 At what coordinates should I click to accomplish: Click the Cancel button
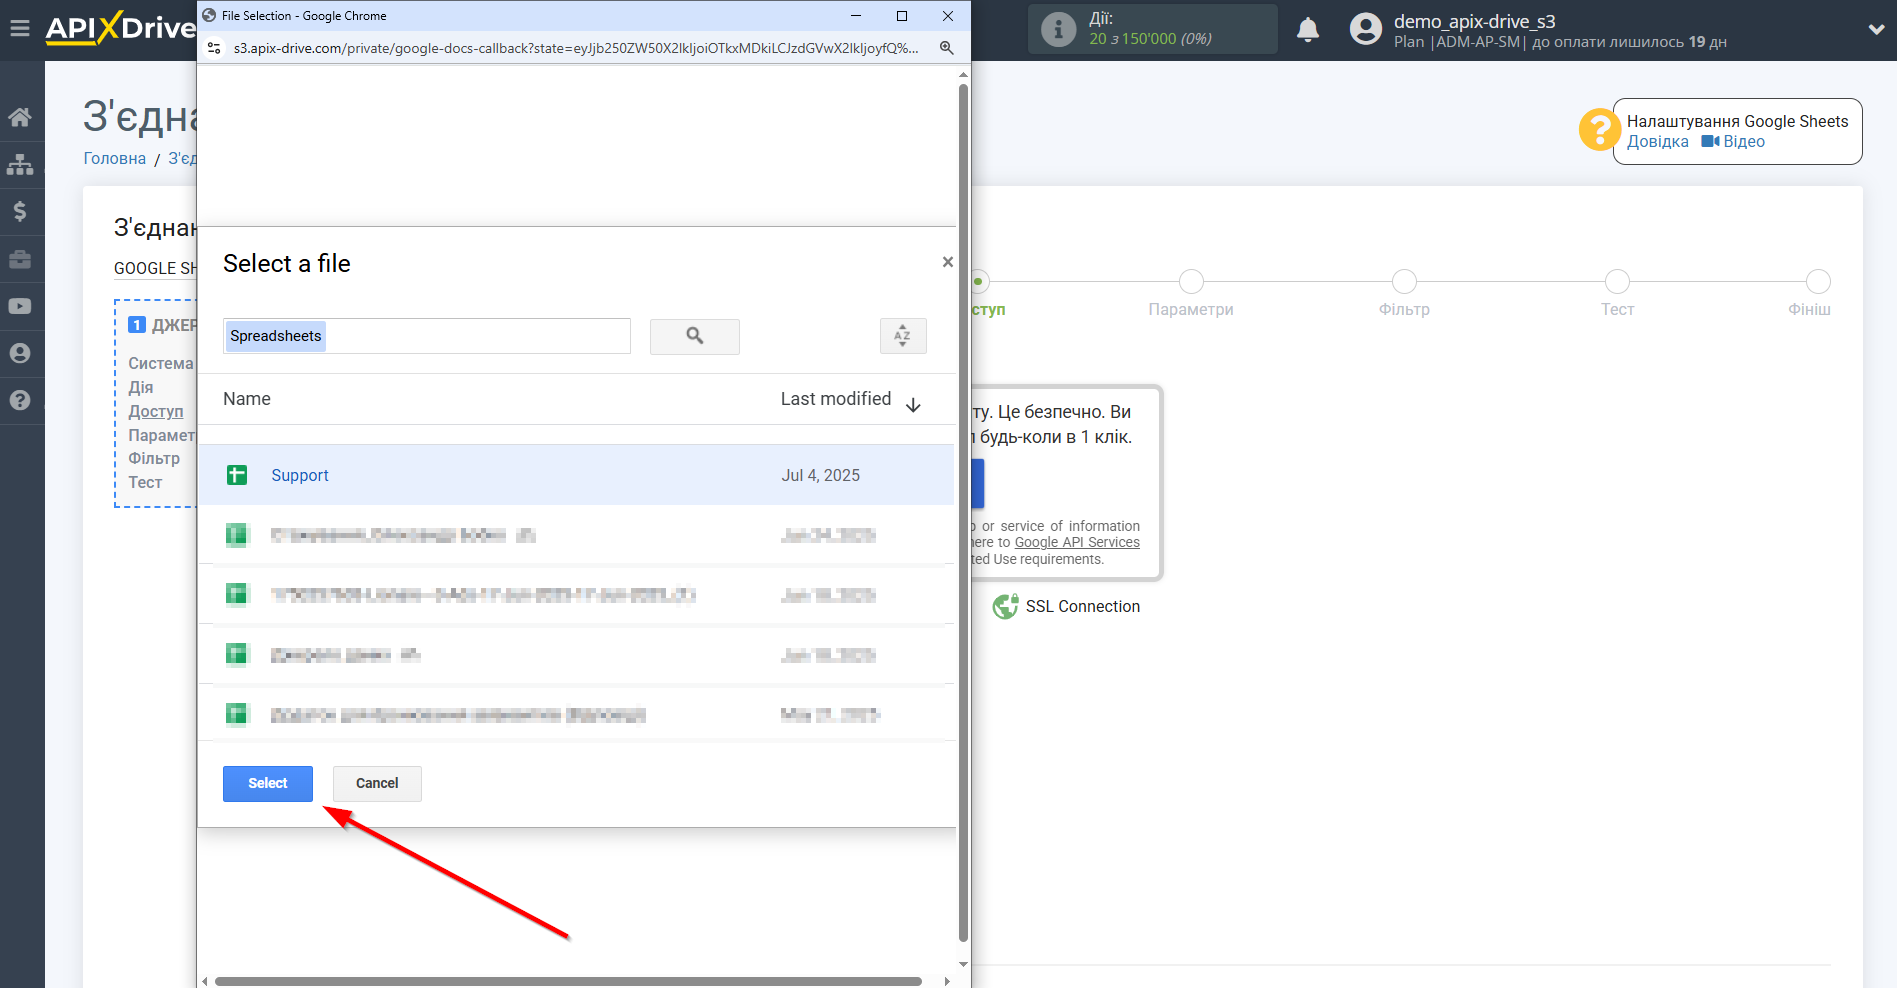(x=377, y=784)
